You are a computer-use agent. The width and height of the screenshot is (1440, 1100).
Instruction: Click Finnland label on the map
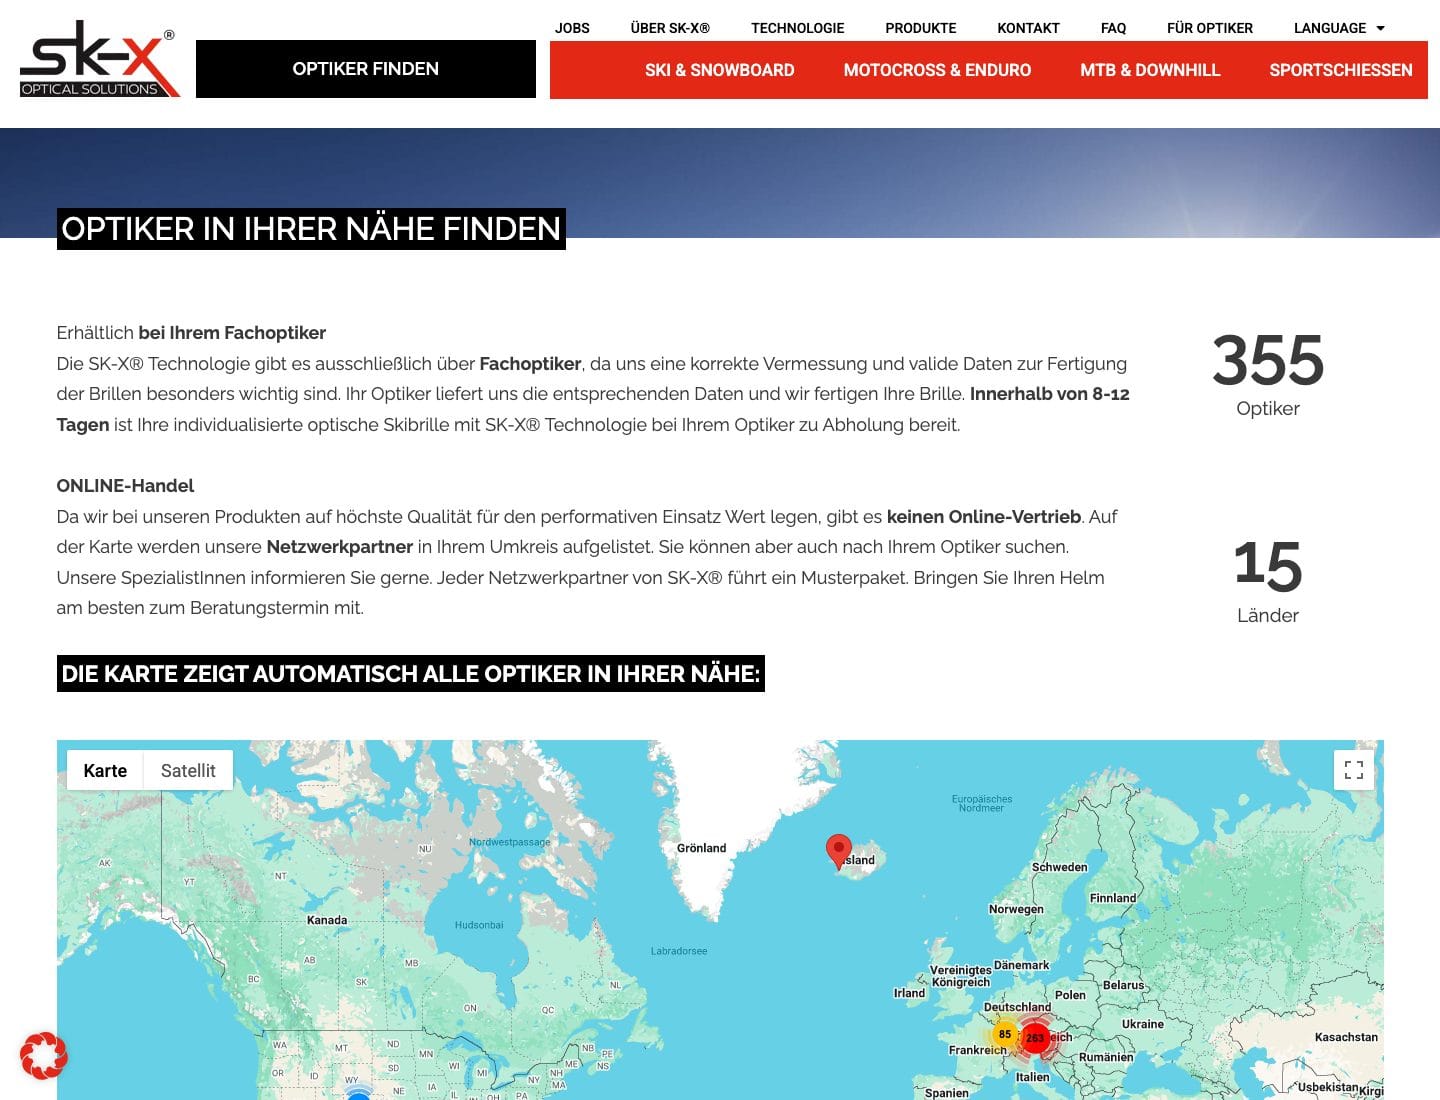click(1113, 898)
